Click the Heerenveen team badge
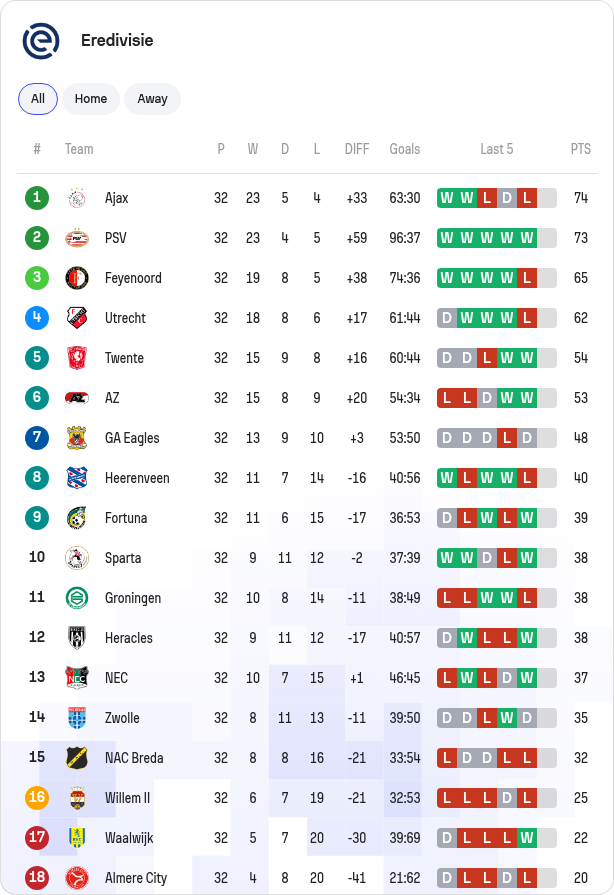614x895 pixels. pyautogui.click(x=77, y=478)
